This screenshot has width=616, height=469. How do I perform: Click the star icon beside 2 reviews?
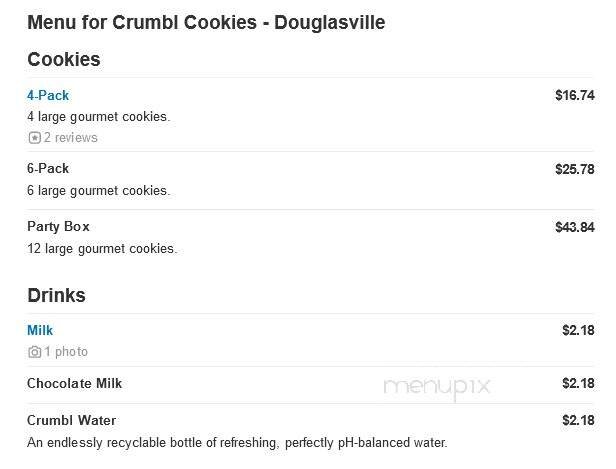tap(34, 138)
